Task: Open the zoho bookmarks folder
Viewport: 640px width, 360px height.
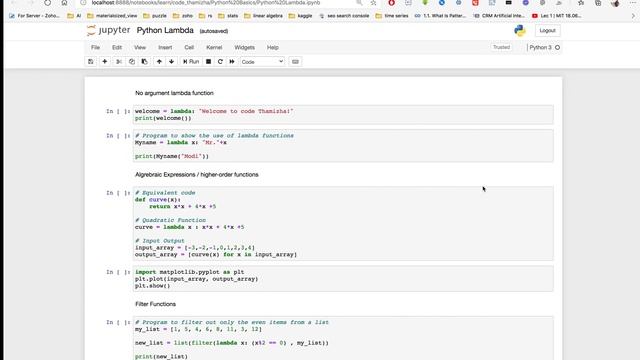Action: [183, 16]
